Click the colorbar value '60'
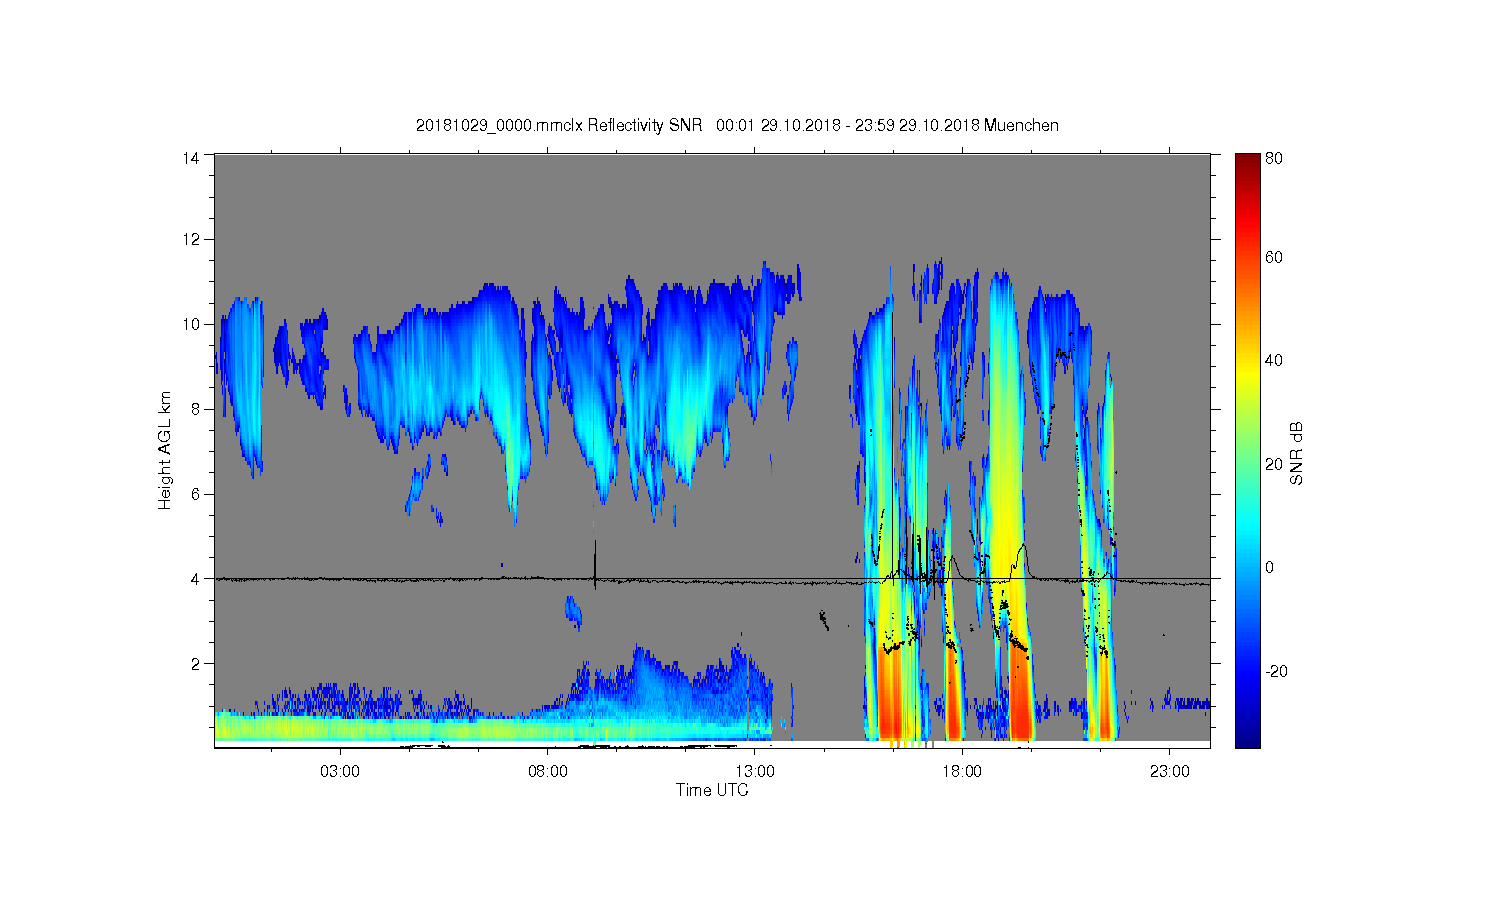This screenshot has width=1500, height=900. pos(1273,258)
